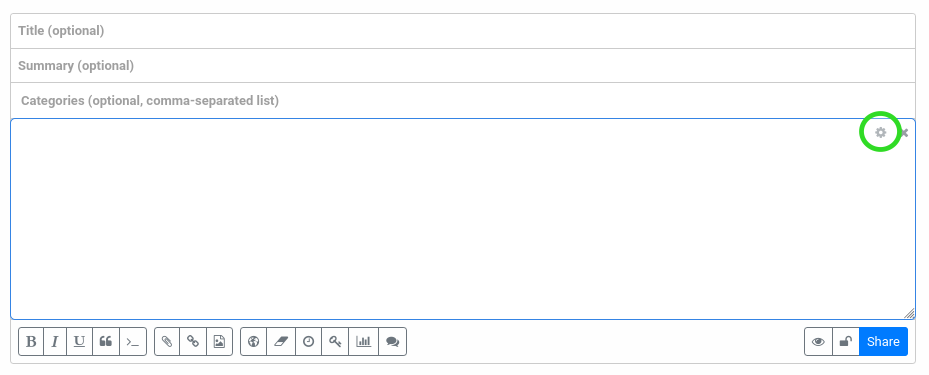The width and height of the screenshot is (929, 375).
Task: Insert a web link with the chain icon
Action: (193, 341)
